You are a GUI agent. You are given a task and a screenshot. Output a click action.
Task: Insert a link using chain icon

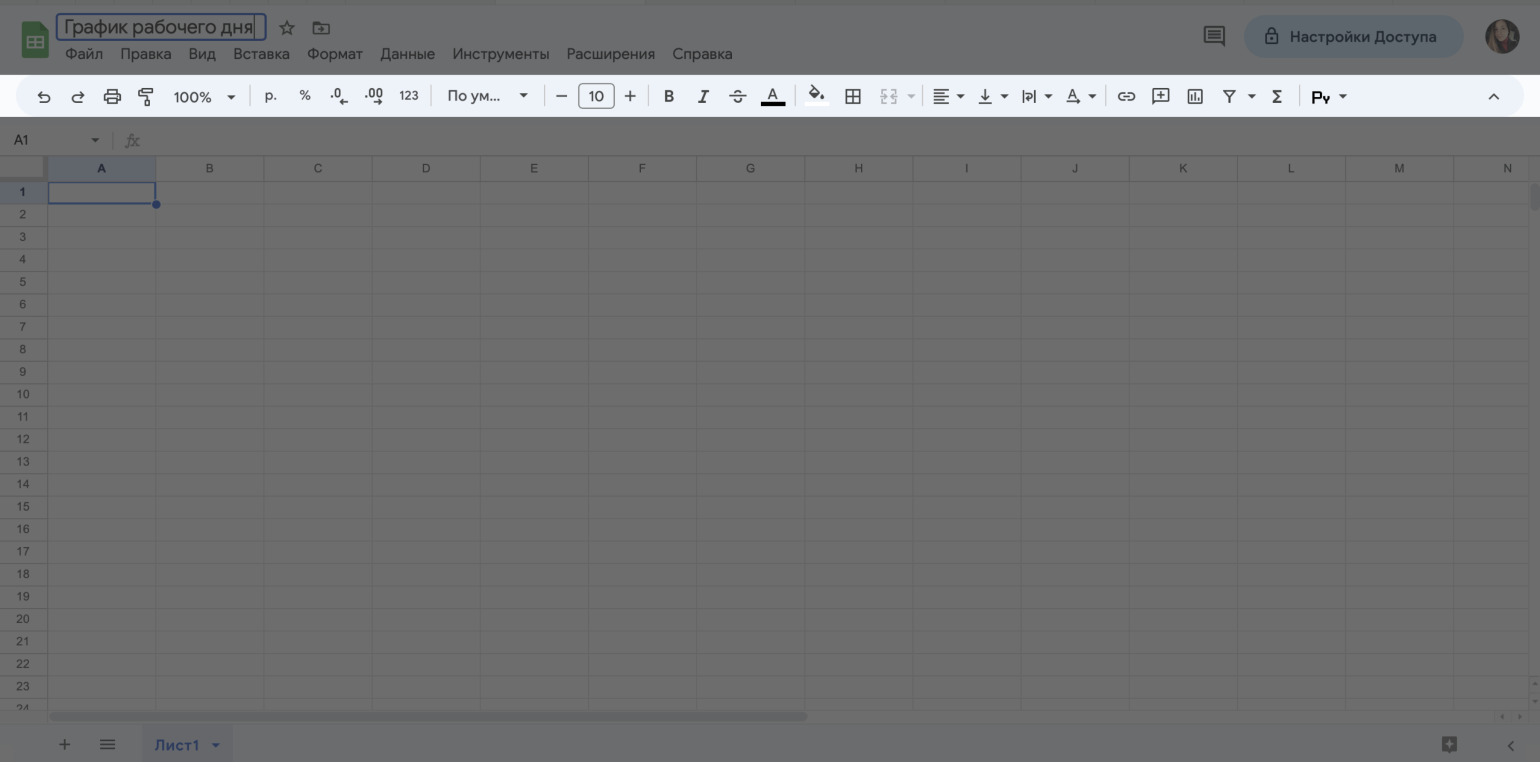pyautogui.click(x=1126, y=97)
